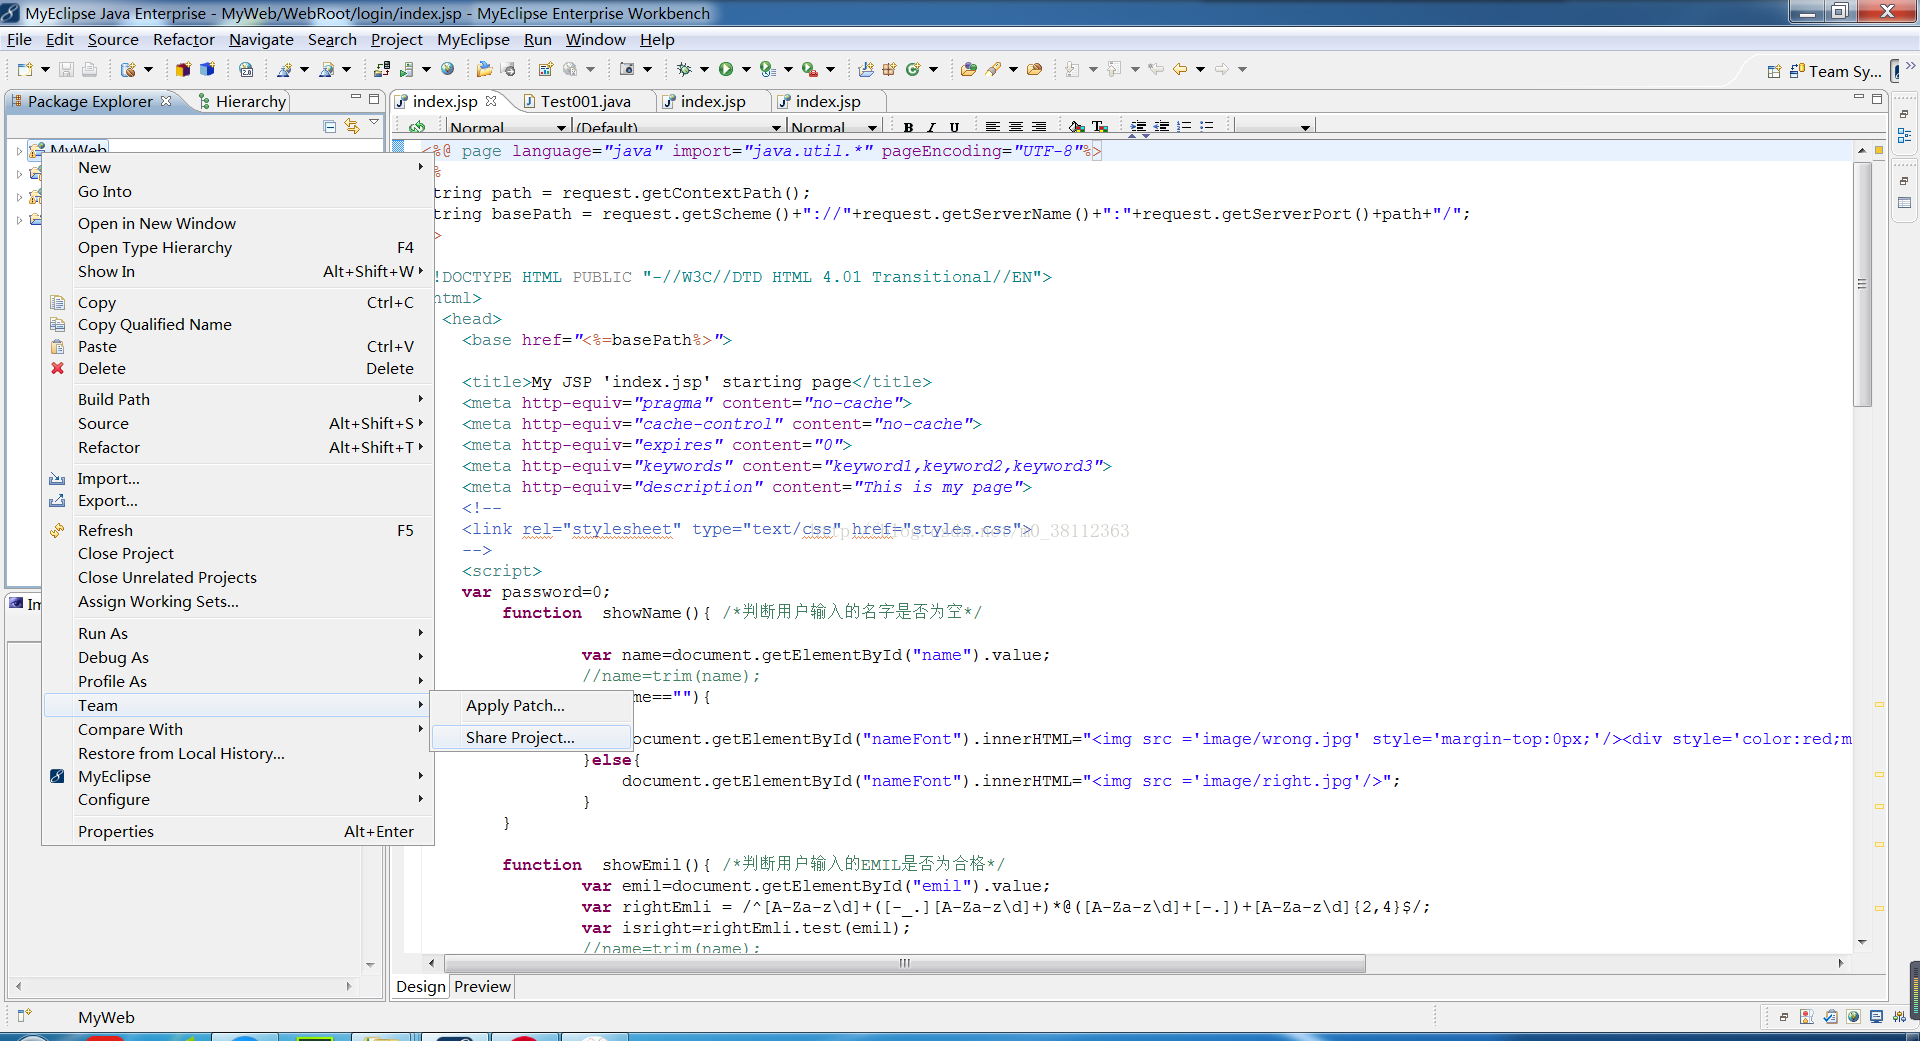Toggle numbered list formatting
Image resolution: width=1920 pixels, height=1041 pixels.
(1184, 127)
